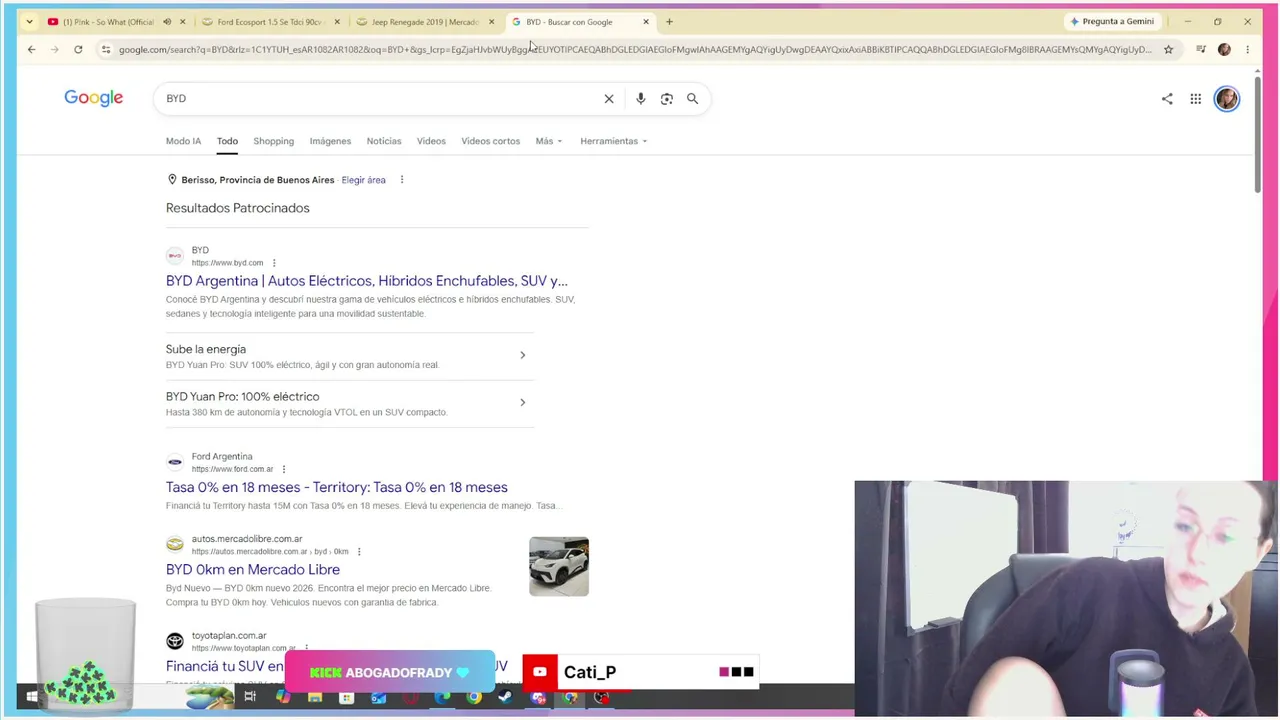Click the browser address bar URL
1280x720 pixels.
(635, 49)
